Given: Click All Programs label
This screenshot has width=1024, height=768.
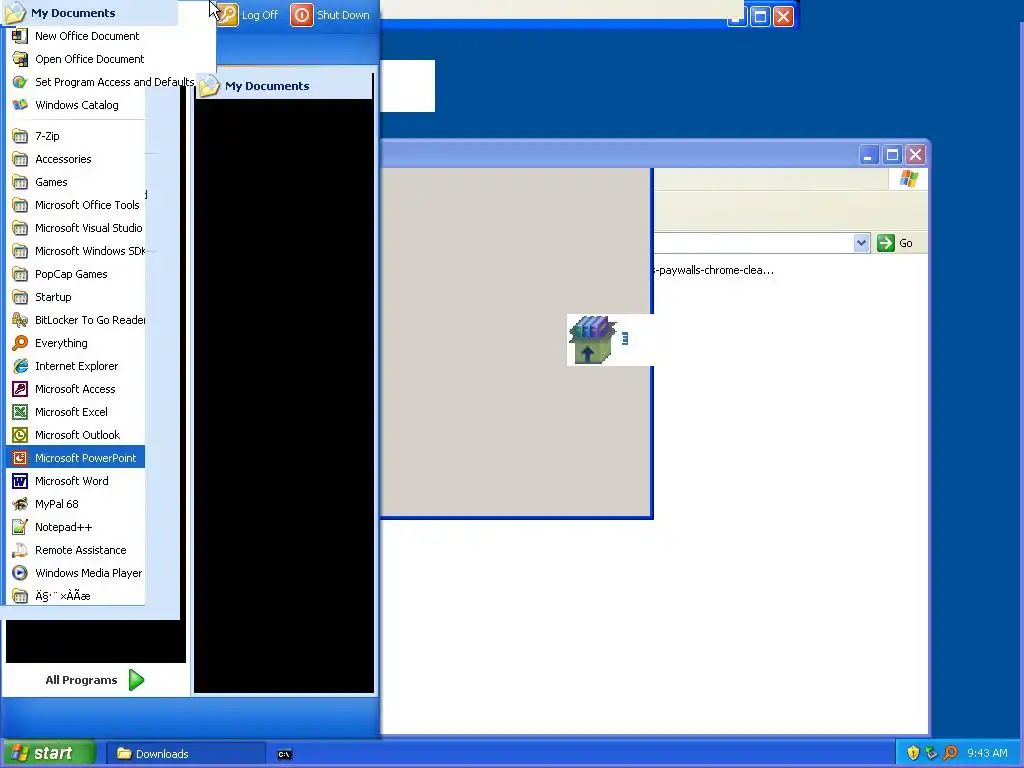Looking at the screenshot, I should click(81, 680).
